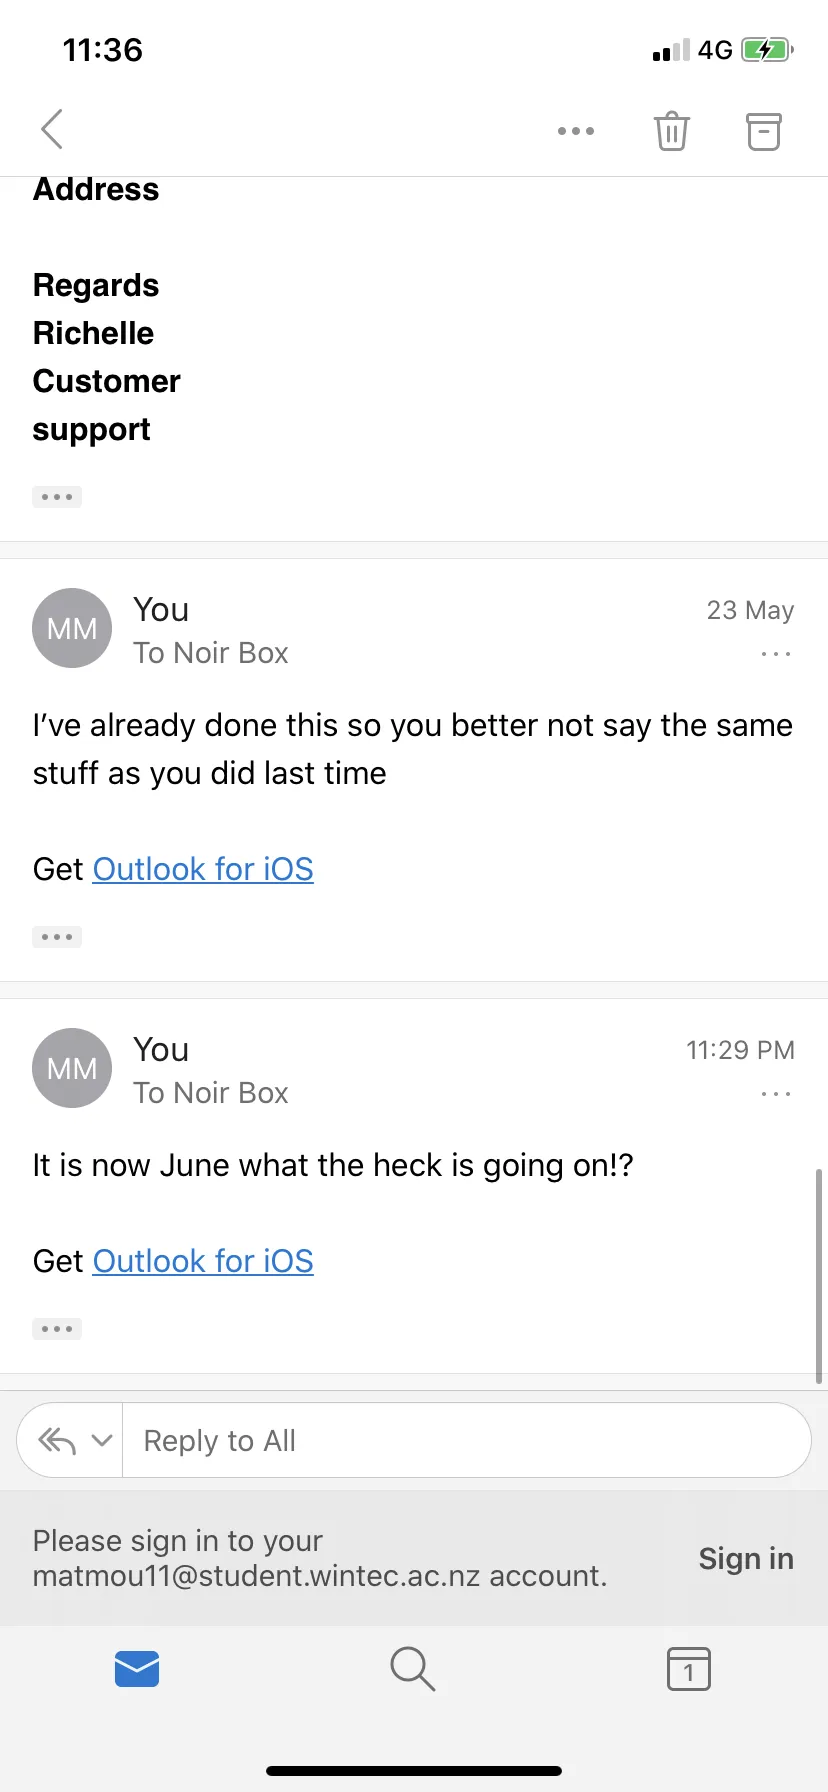Open the top bar more options

576,131
